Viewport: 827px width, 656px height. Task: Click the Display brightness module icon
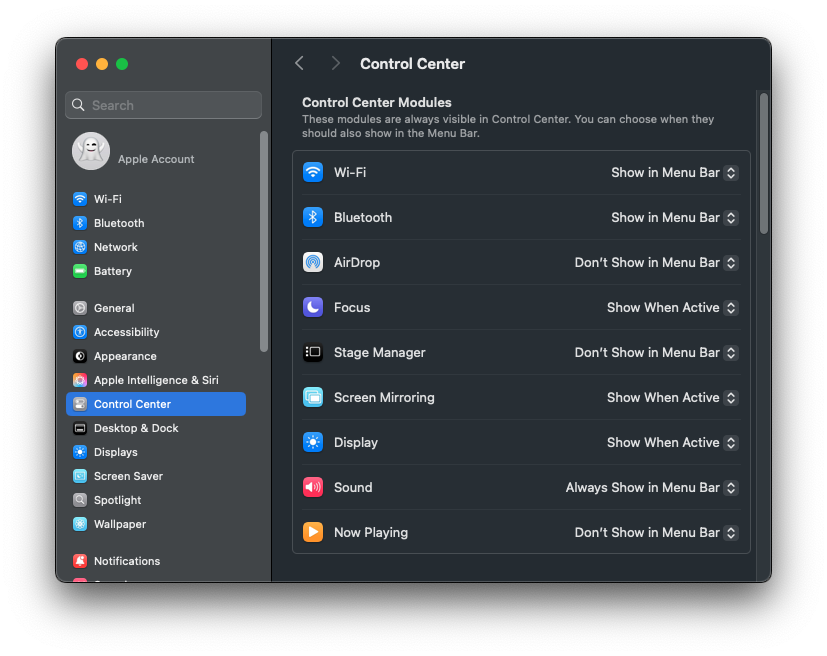(313, 442)
